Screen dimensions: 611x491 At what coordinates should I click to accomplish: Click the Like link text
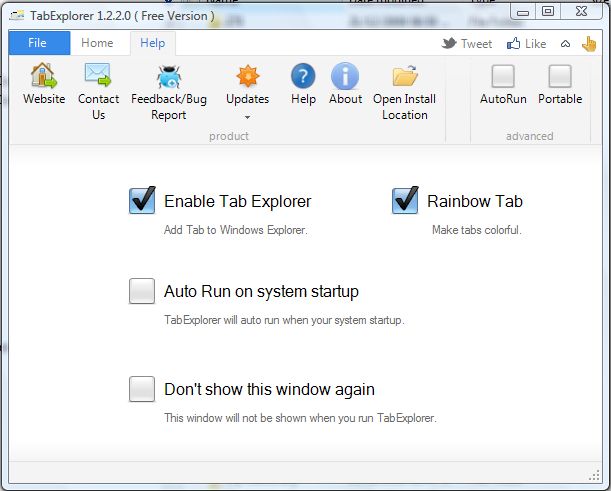[x=535, y=44]
